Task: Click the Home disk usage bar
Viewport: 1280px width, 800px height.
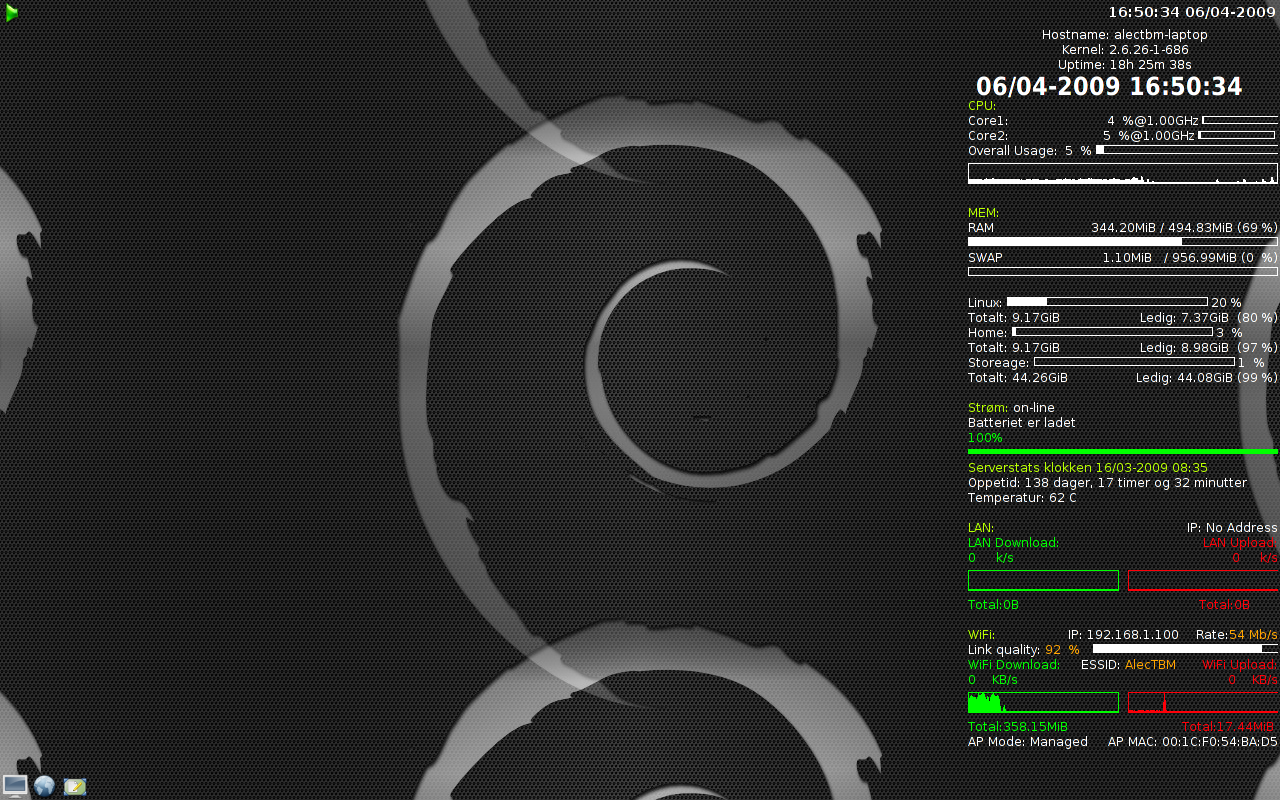Action: coord(1112,331)
